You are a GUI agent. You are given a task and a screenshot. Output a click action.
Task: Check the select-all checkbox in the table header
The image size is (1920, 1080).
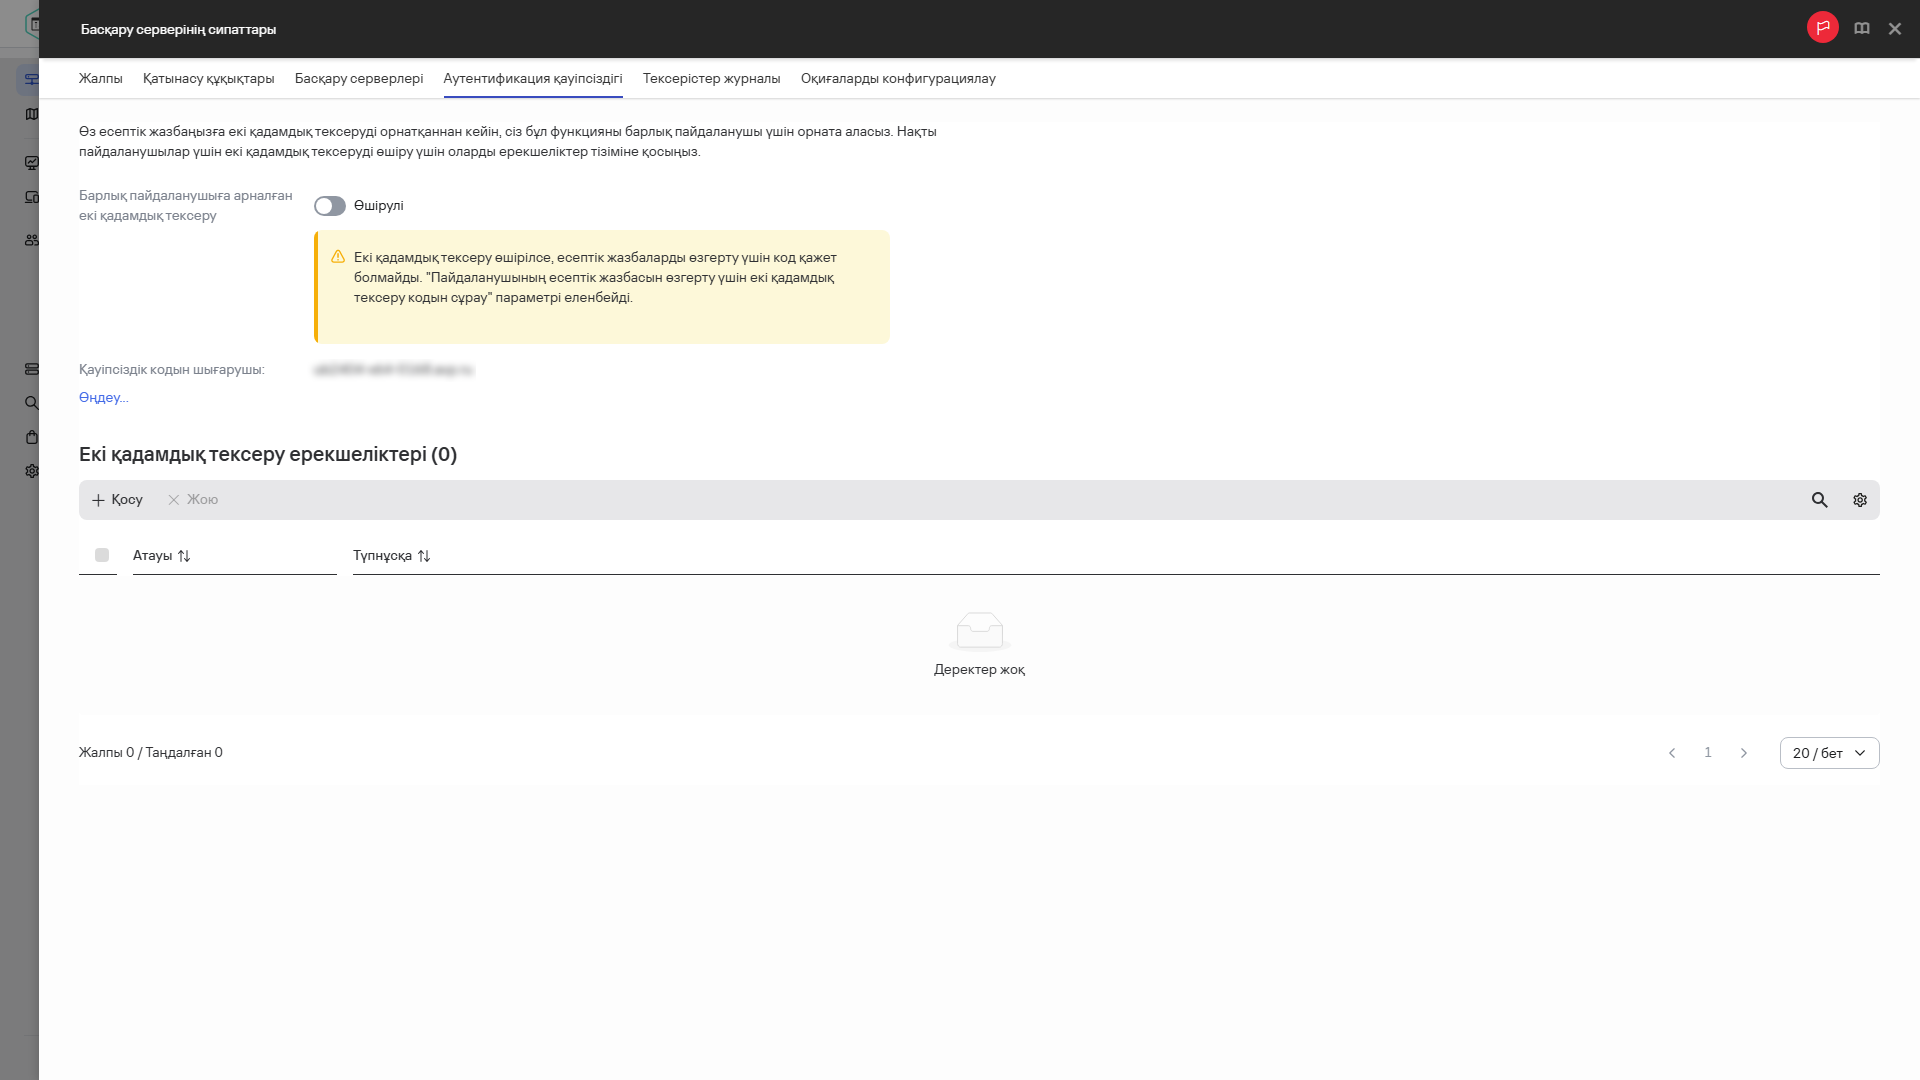pos(102,555)
